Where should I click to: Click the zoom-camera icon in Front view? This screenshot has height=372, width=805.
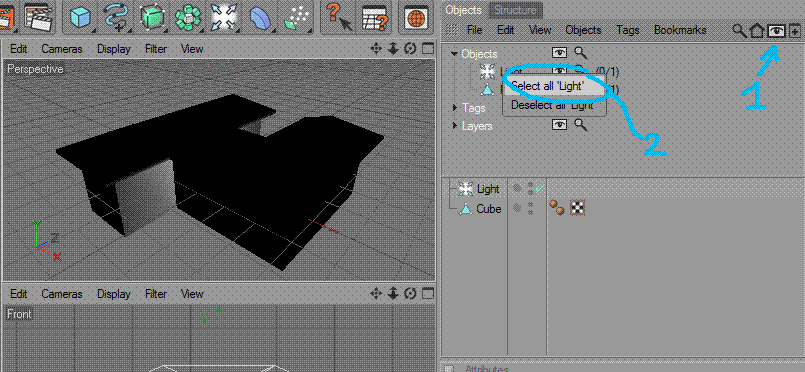[393, 293]
